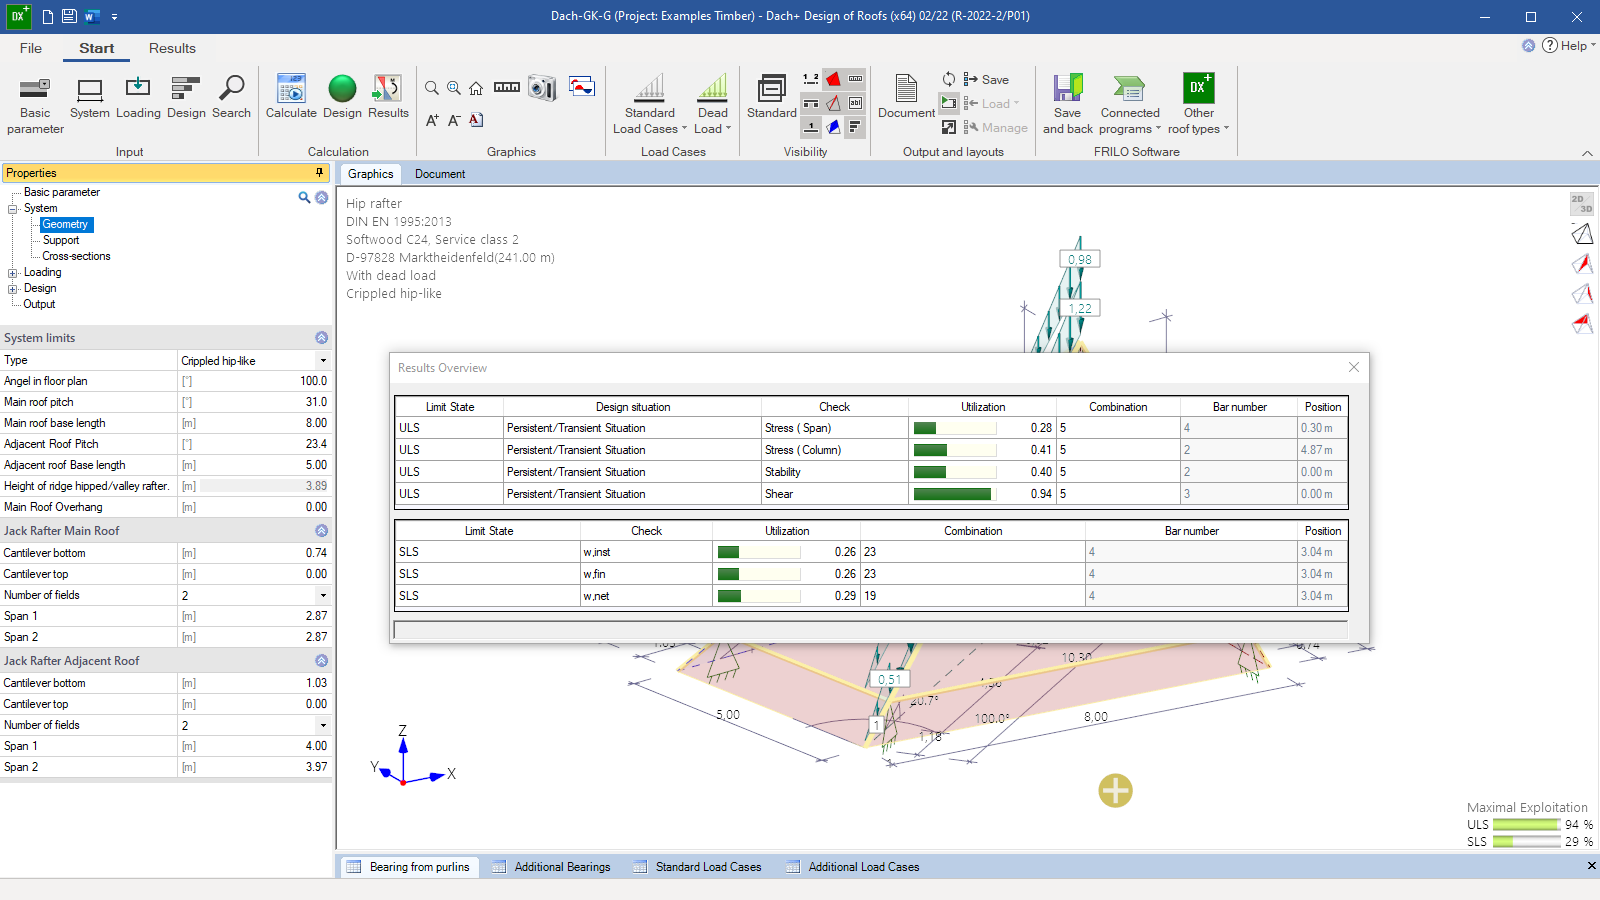
Task: Open the Results icon in Calculation group
Action: (x=388, y=97)
